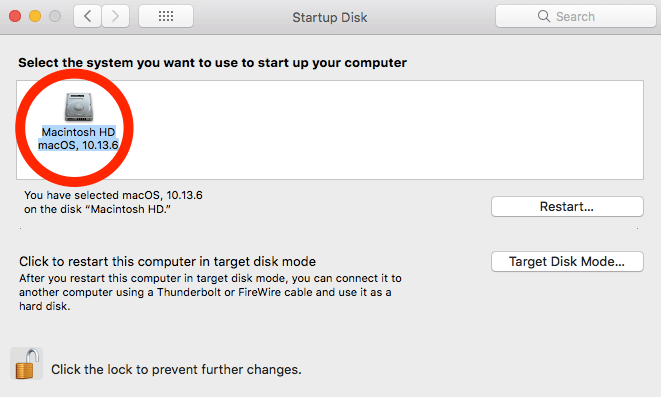The width and height of the screenshot is (661, 397).
Task: Focus the Search text field
Action: click(575, 16)
